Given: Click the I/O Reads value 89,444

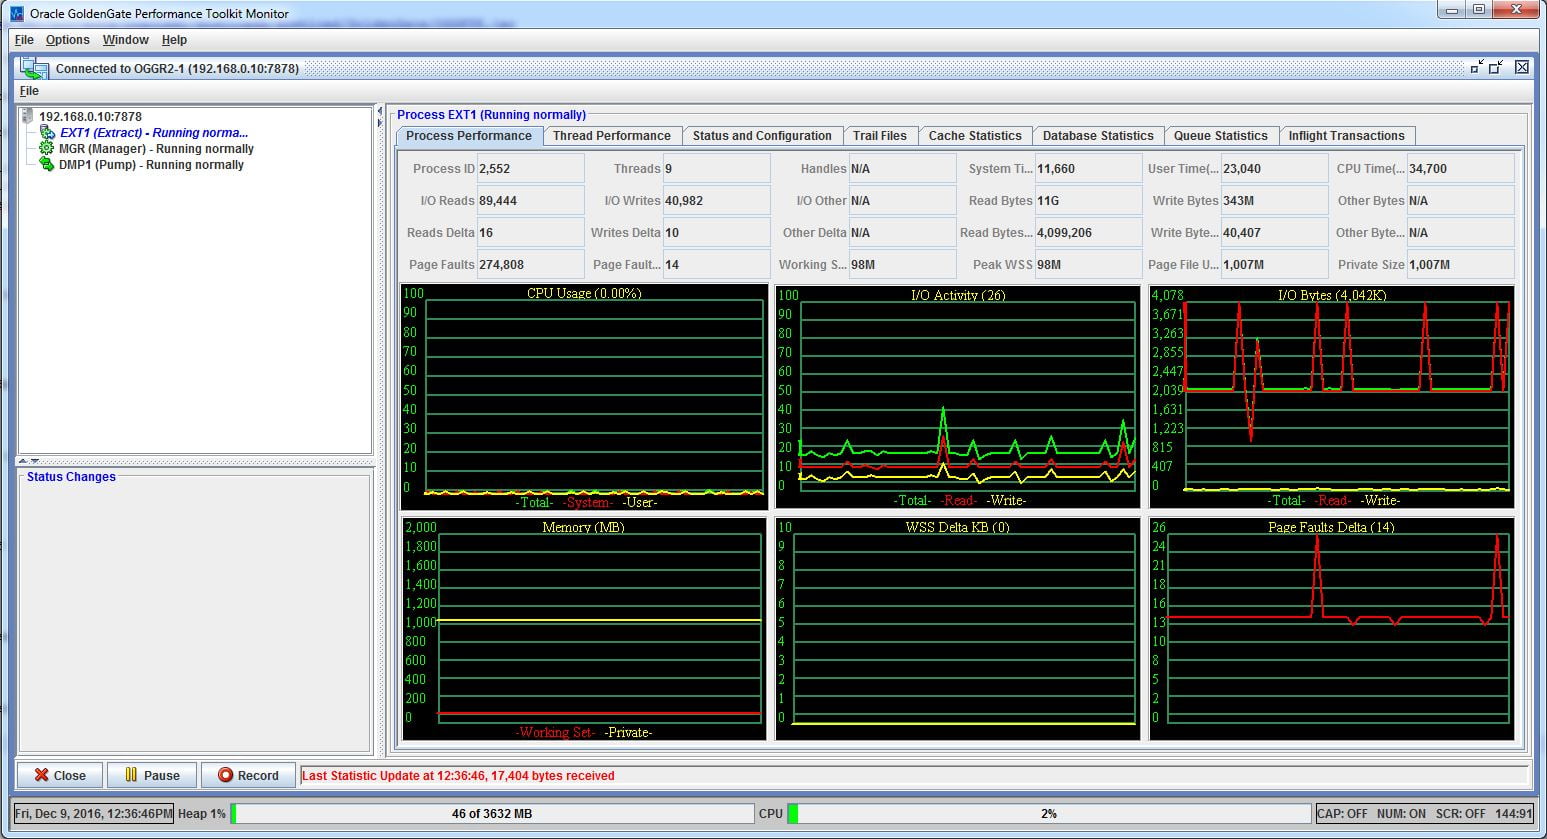Looking at the screenshot, I should tap(530, 201).
